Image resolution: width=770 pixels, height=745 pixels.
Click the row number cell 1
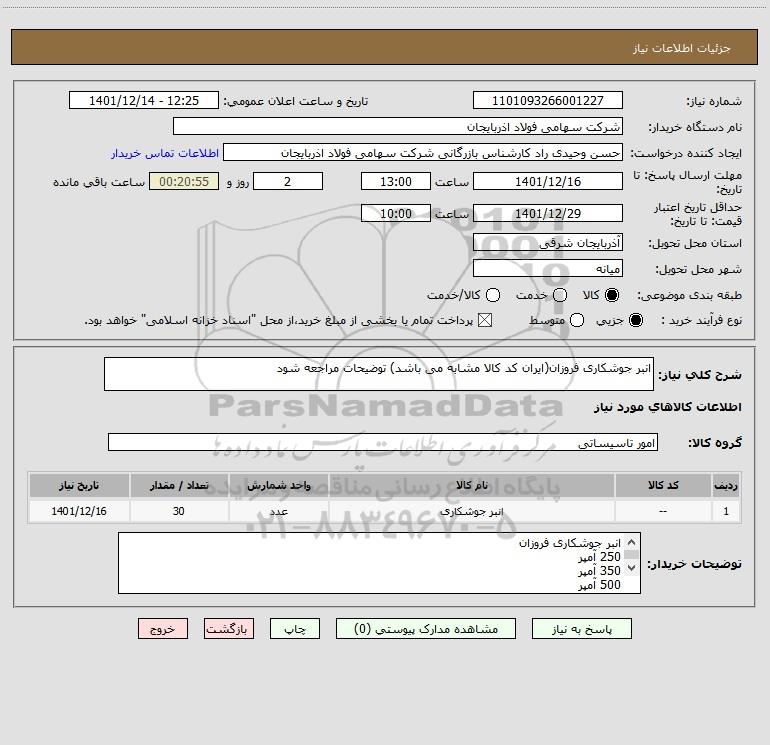726,511
